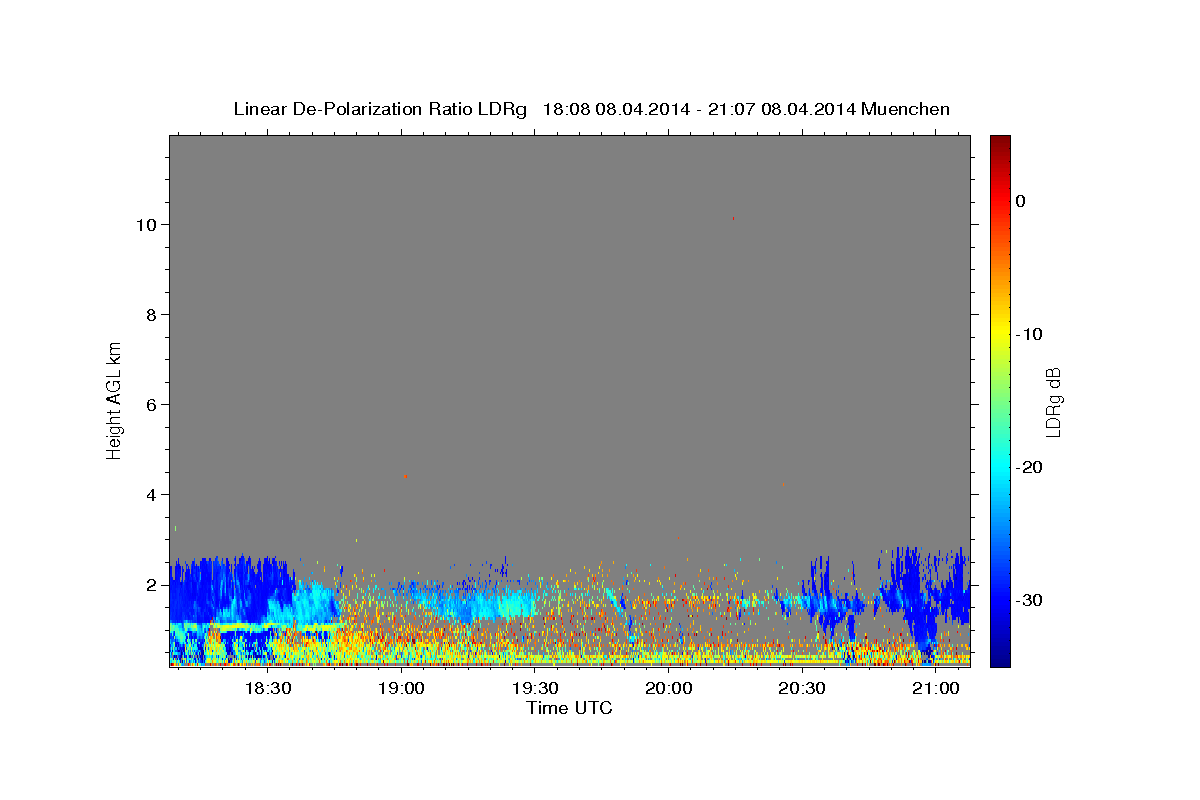Click the 19:30 time tick label
Screen dimensions: 1200x800
(x=535, y=689)
